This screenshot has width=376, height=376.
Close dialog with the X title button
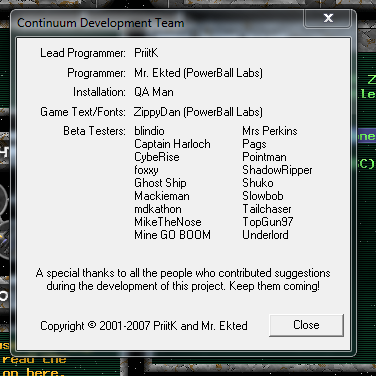coord(328,18)
